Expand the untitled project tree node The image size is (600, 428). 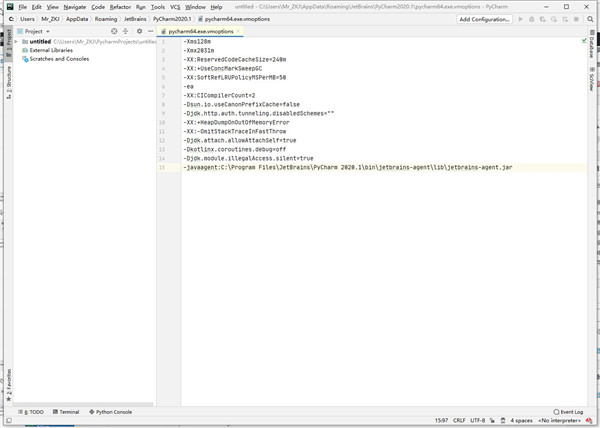tap(16, 42)
